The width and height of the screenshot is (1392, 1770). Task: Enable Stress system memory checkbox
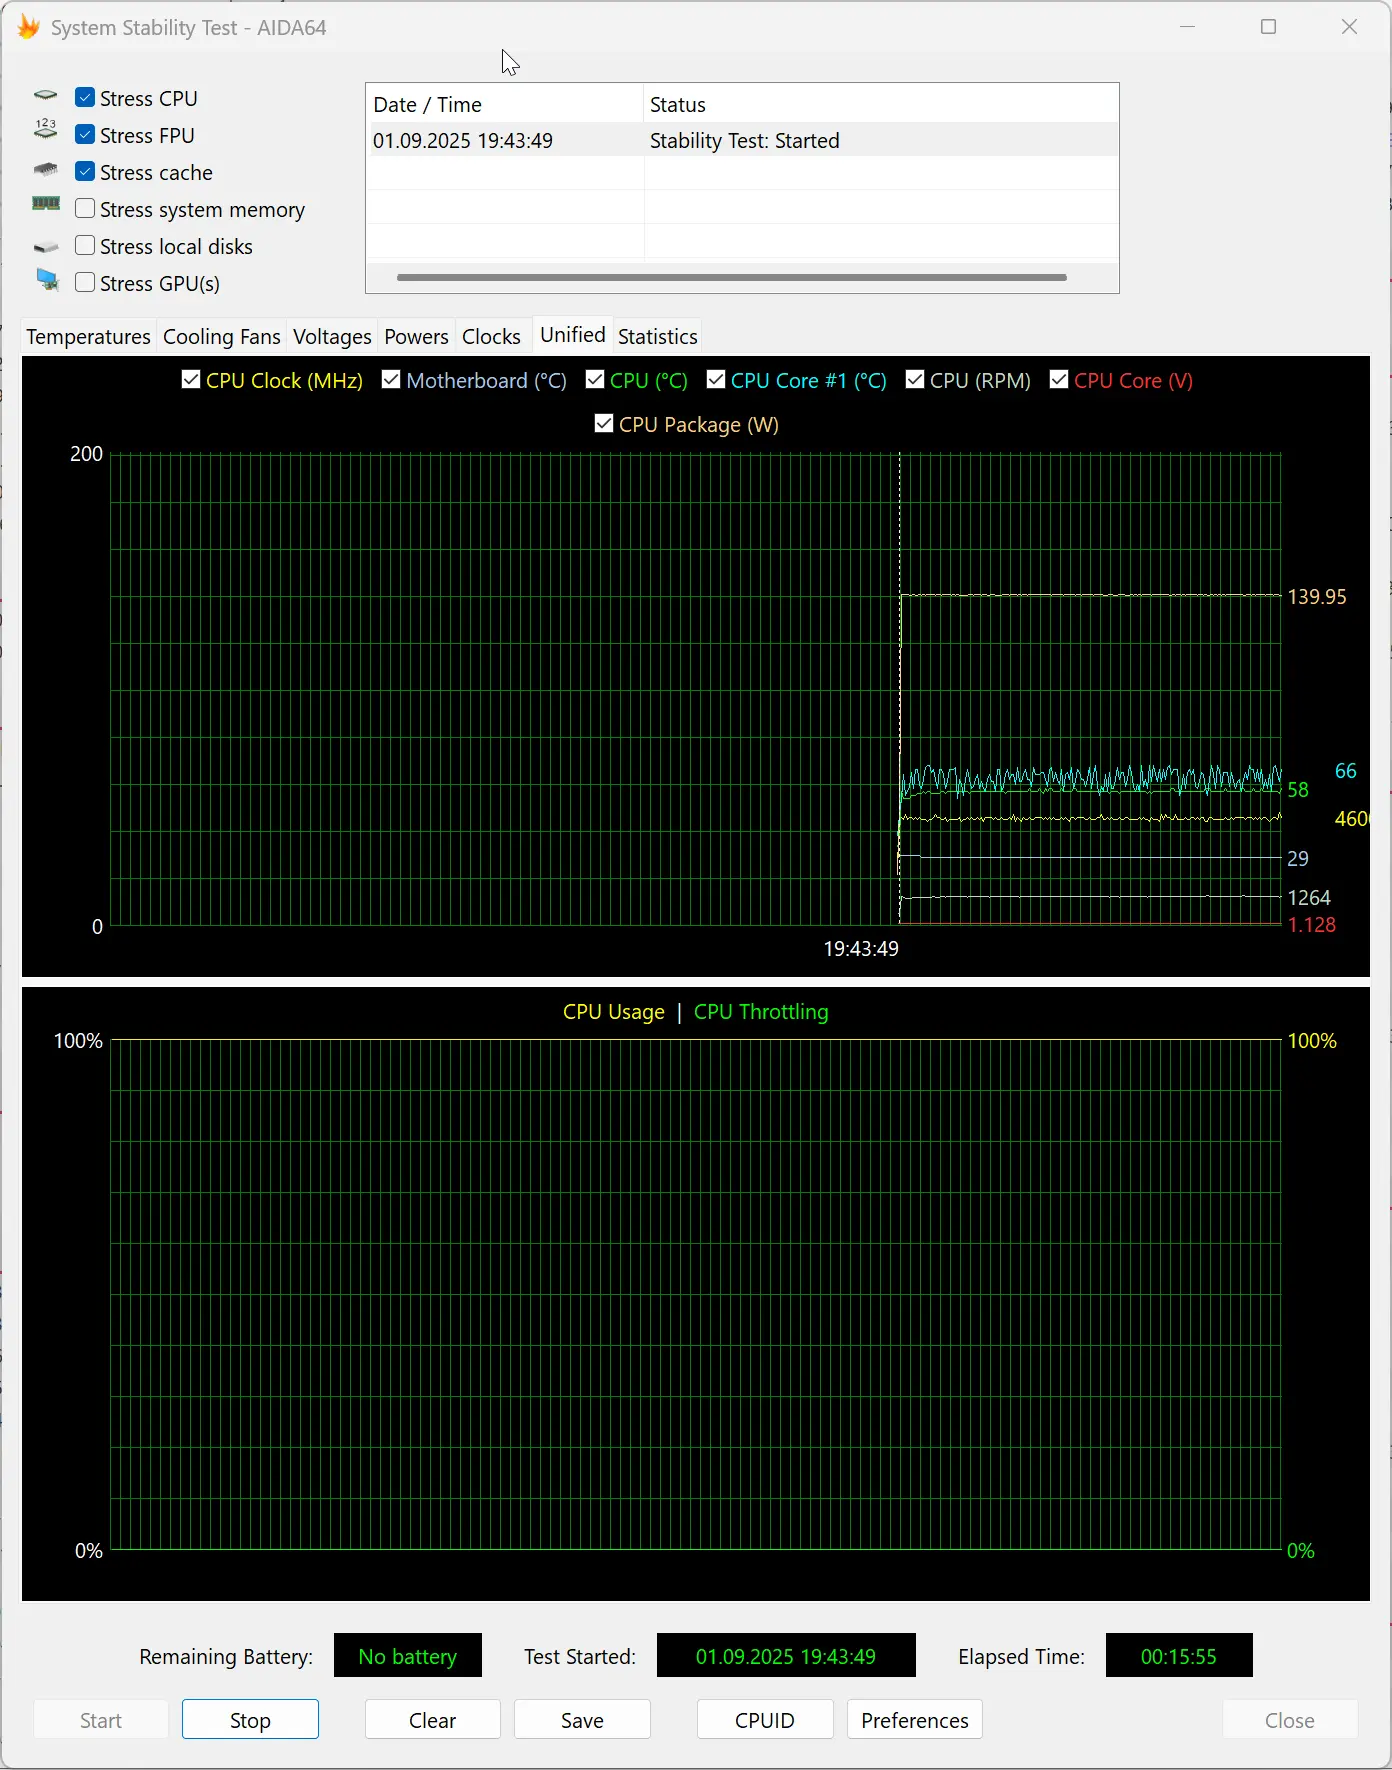tap(85, 209)
